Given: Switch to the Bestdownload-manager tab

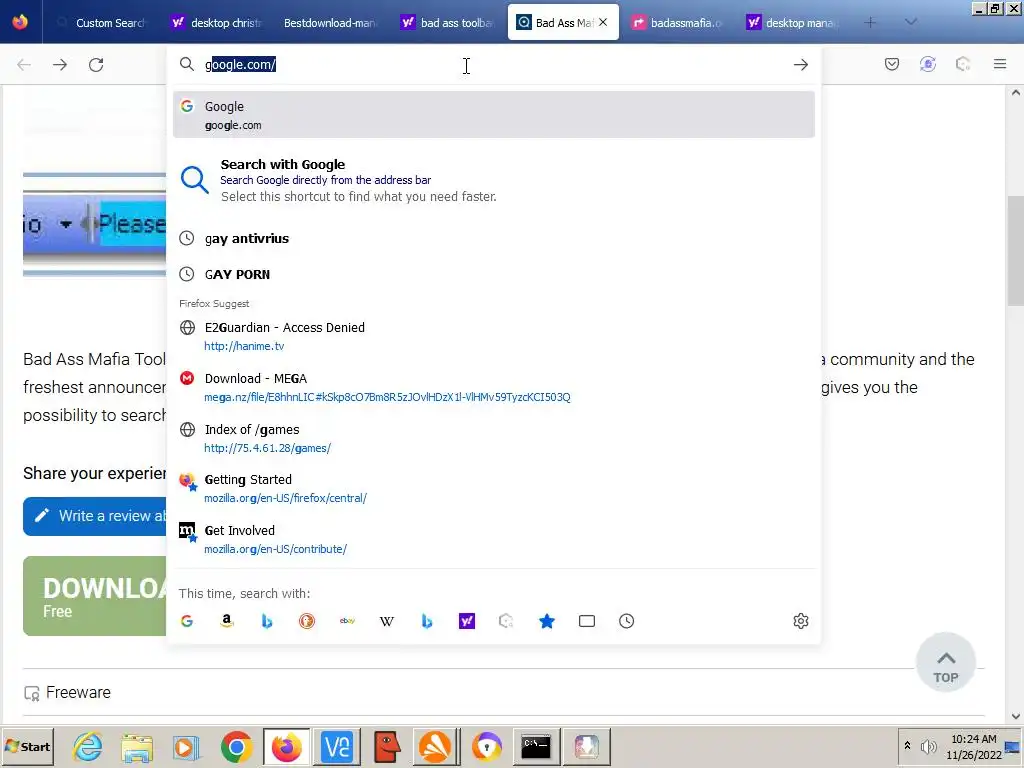Looking at the screenshot, I should pyautogui.click(x=330, y=23).
